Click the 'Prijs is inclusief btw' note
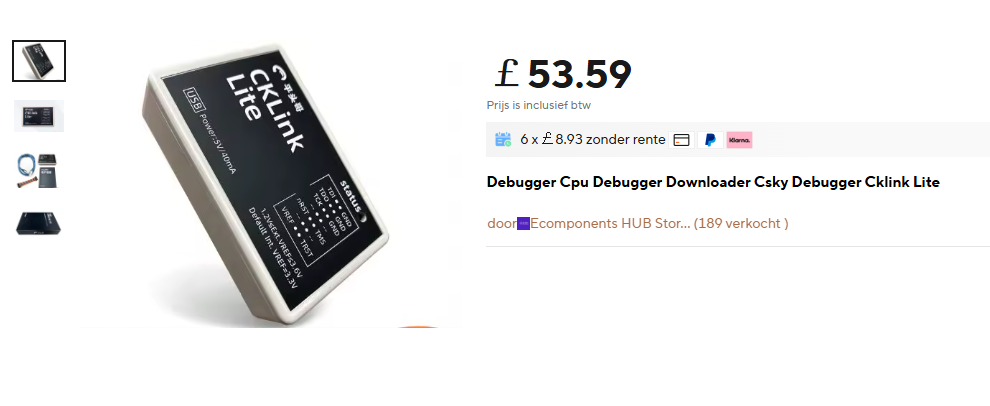Image resolution: width=990 pixels, height=406 pixels. point(539,105)
